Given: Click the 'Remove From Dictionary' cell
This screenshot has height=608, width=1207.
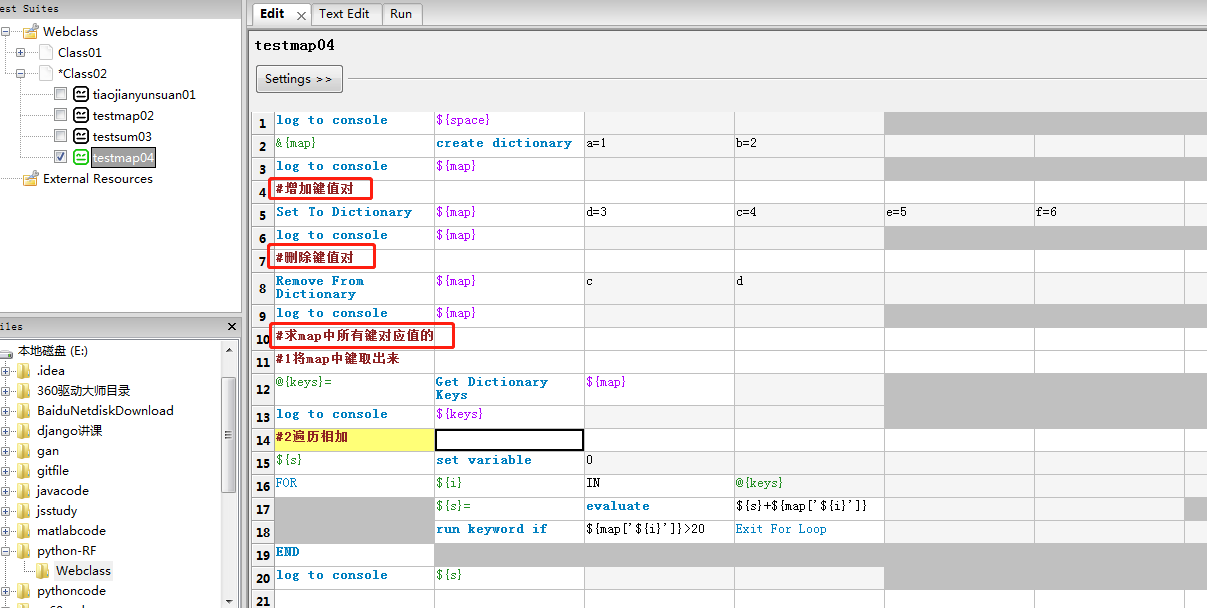Looking at the screenshot, I should pos(354,287).
